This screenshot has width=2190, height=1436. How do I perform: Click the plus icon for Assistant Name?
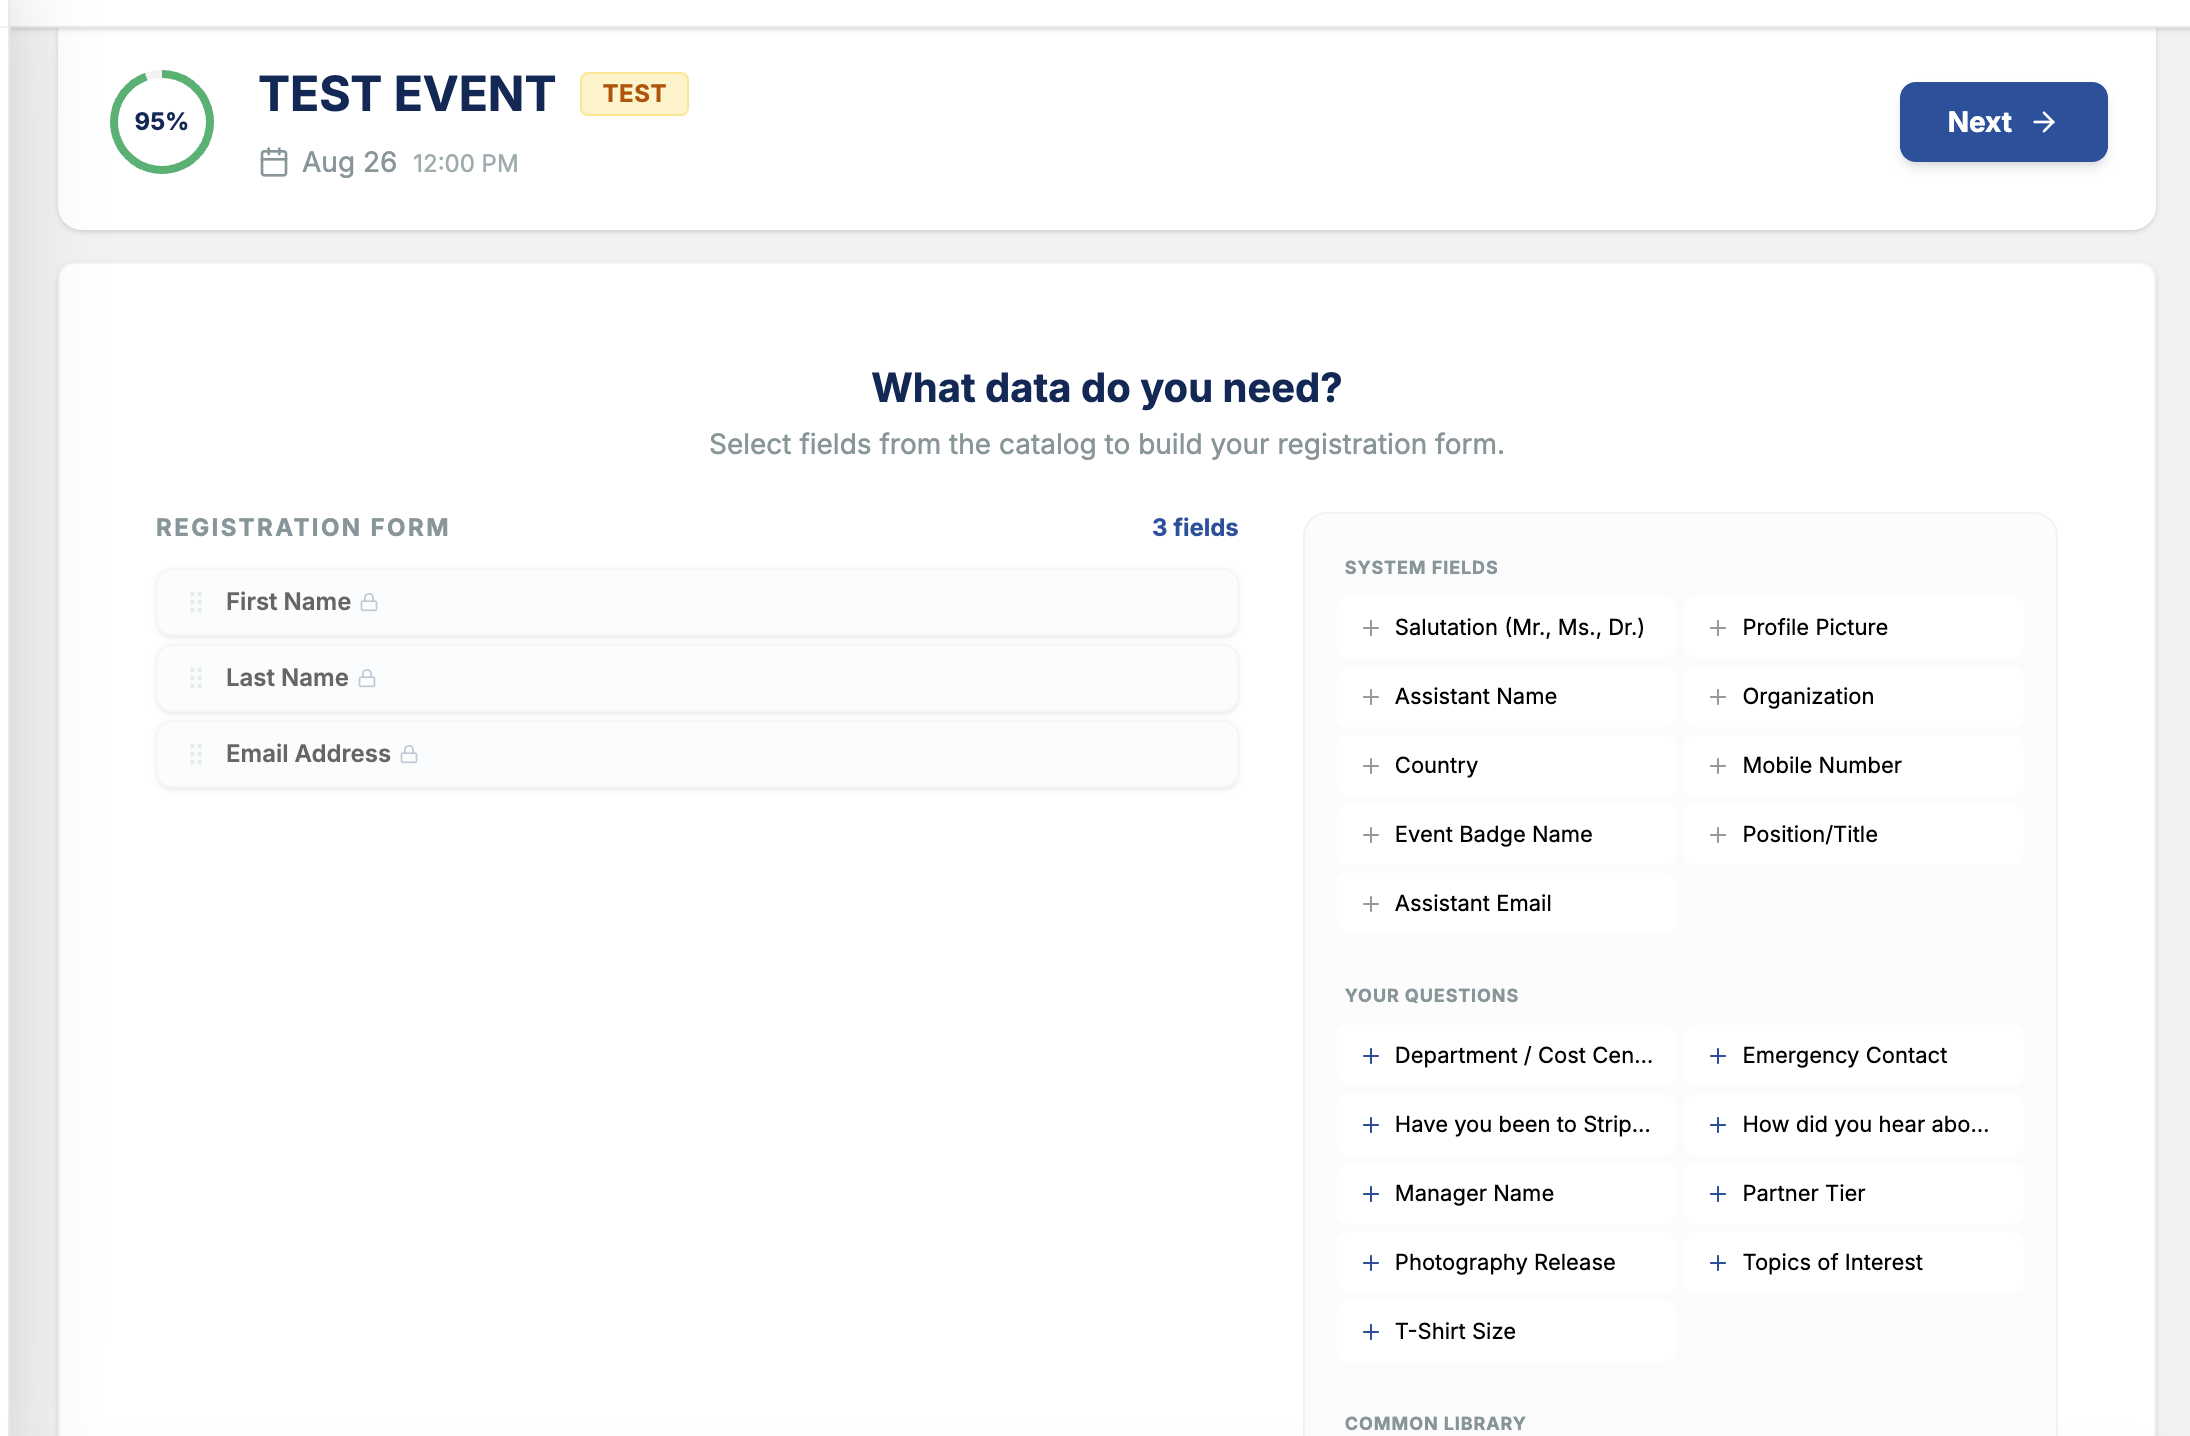[x=1371, y=697]
